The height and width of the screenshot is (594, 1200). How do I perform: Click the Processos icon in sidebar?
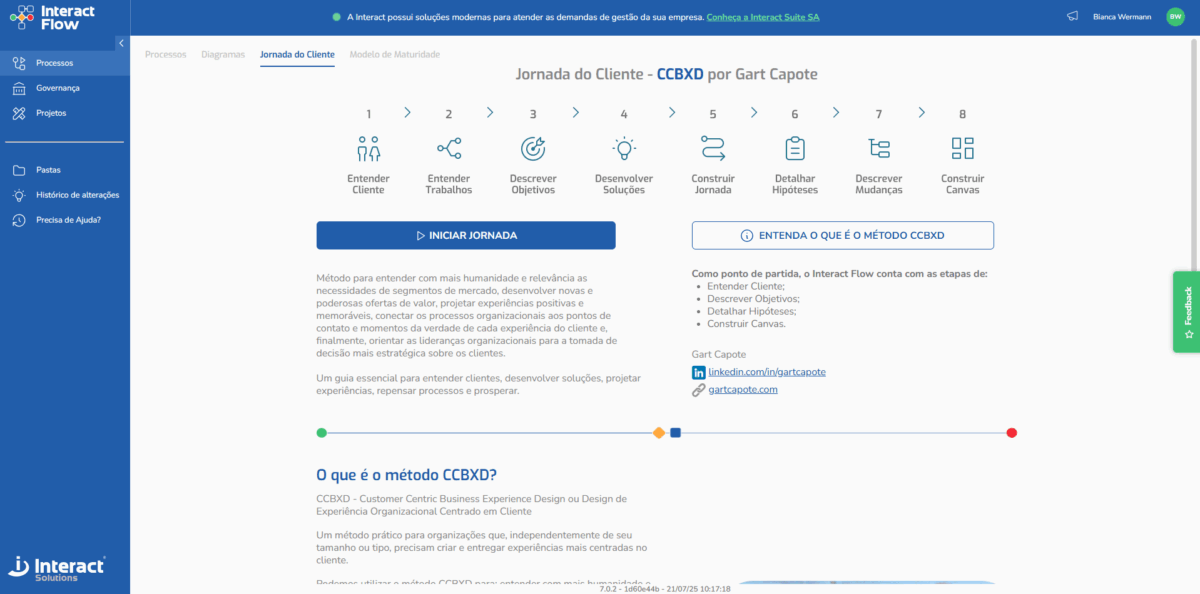pos(19,63)
